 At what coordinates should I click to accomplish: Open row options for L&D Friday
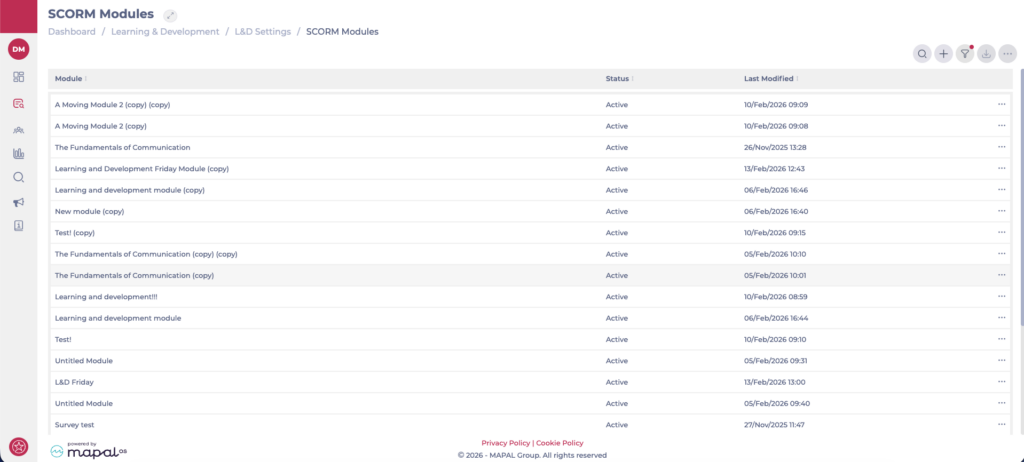point(1001,382)
